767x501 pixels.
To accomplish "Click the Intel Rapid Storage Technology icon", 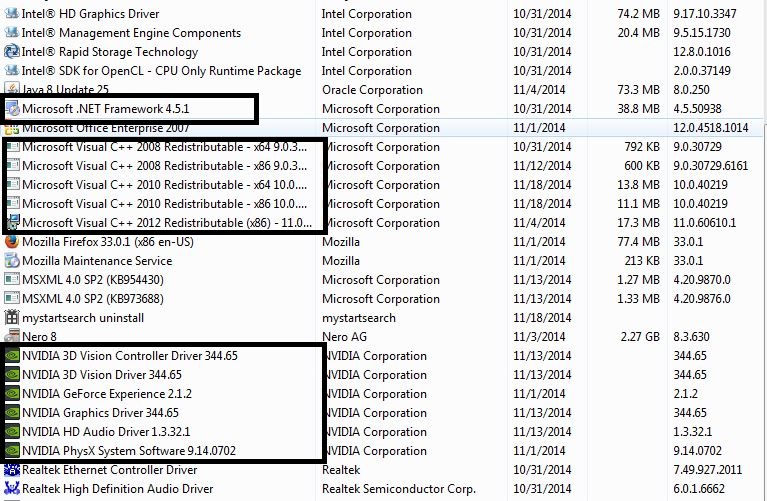I will coord(11,52).
